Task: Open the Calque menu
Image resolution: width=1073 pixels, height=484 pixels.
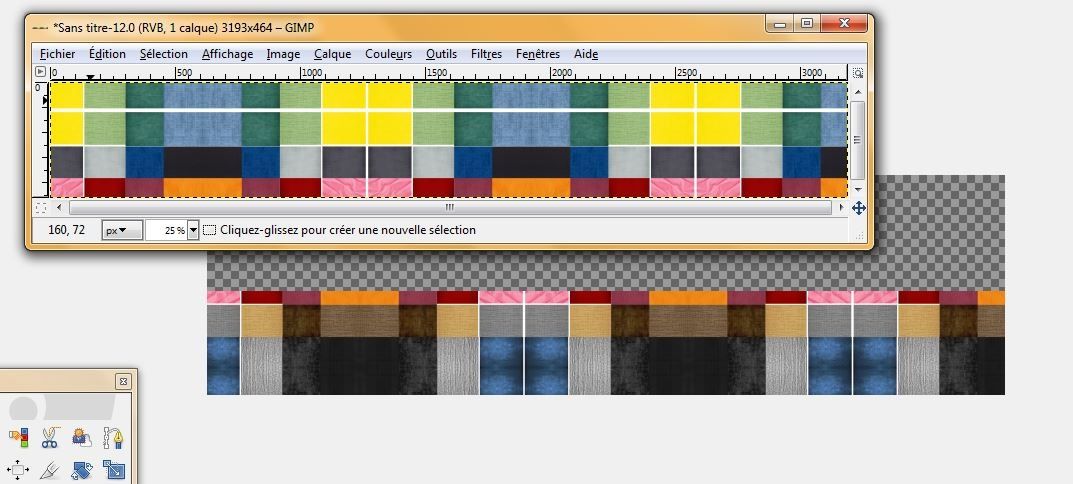Action: pos(333,54)
